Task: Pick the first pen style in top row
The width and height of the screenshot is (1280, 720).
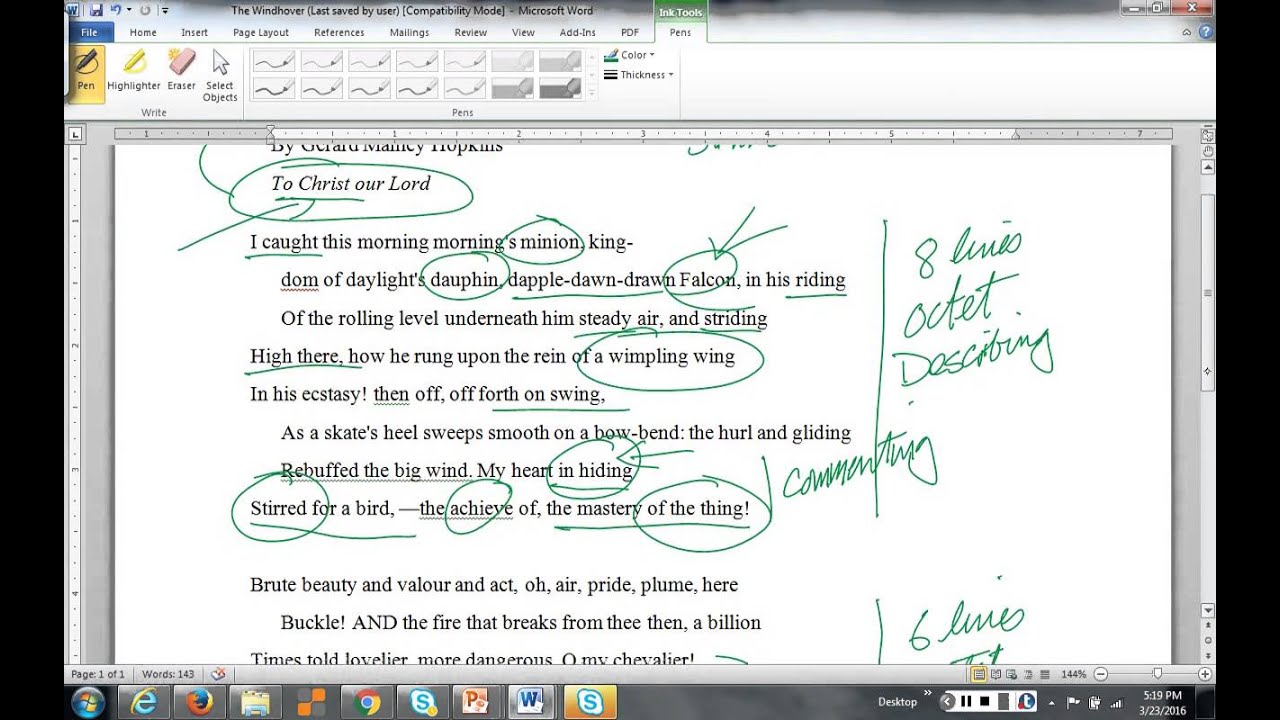Action: tap(274, 62)
